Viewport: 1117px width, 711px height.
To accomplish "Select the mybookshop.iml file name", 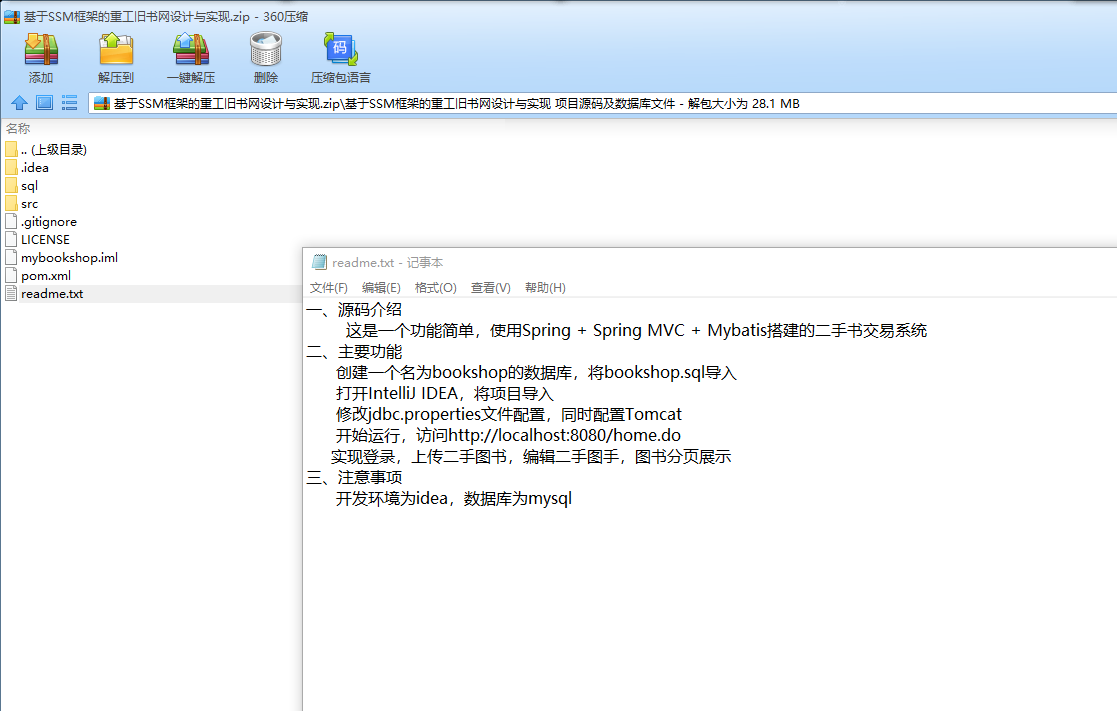I will 69,257.
